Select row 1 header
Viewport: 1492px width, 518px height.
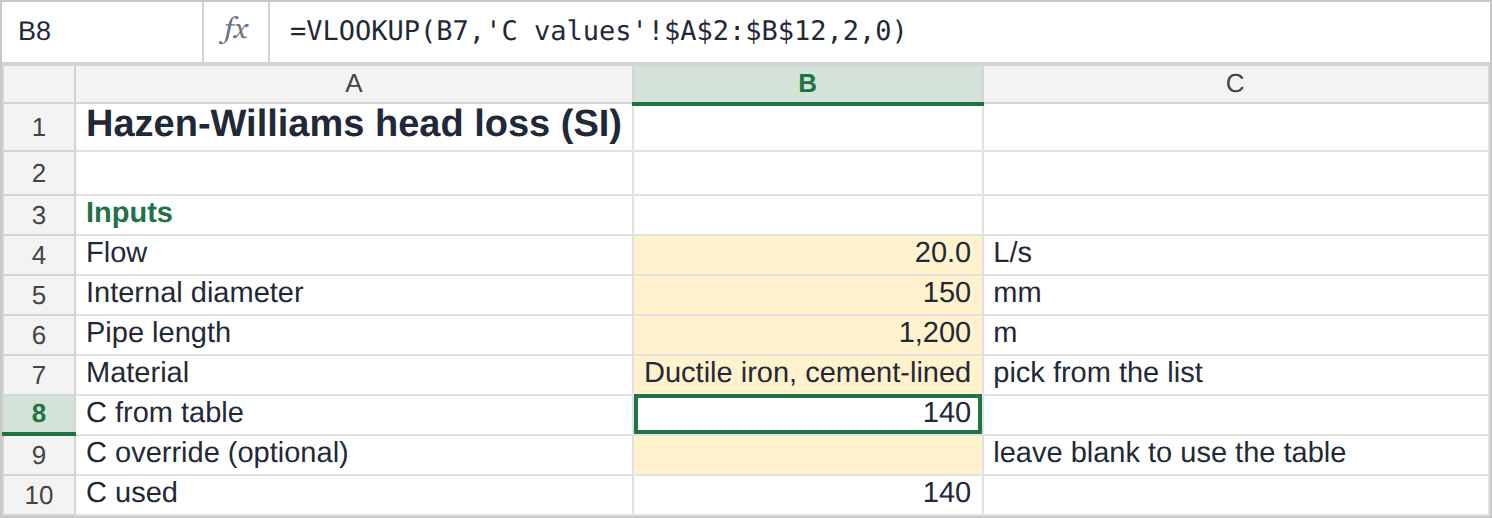pos(39,128)
